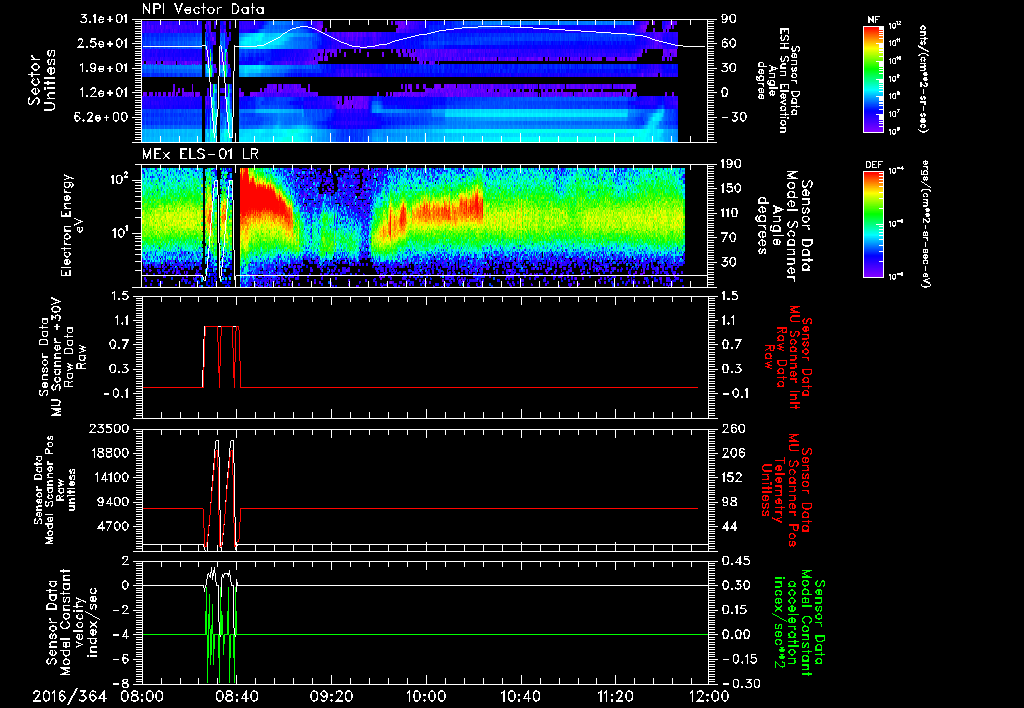Image resolution: width=1024 pixels, height=708 pixels.
Task: Click the 4700 scanner position tick
Action: (x=112, y=526)
